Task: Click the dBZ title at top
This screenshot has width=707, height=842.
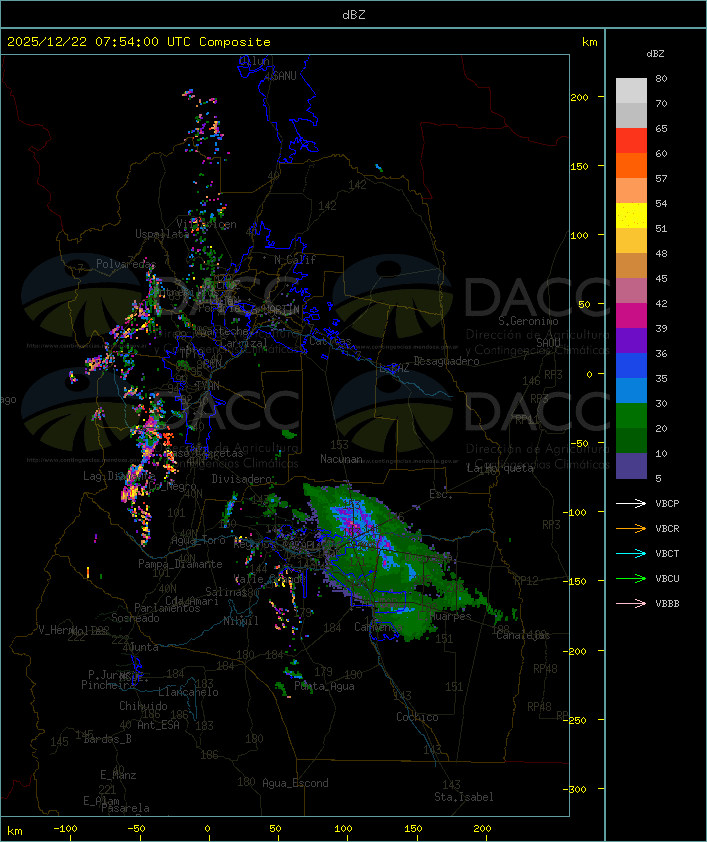Action: point(354,15)
